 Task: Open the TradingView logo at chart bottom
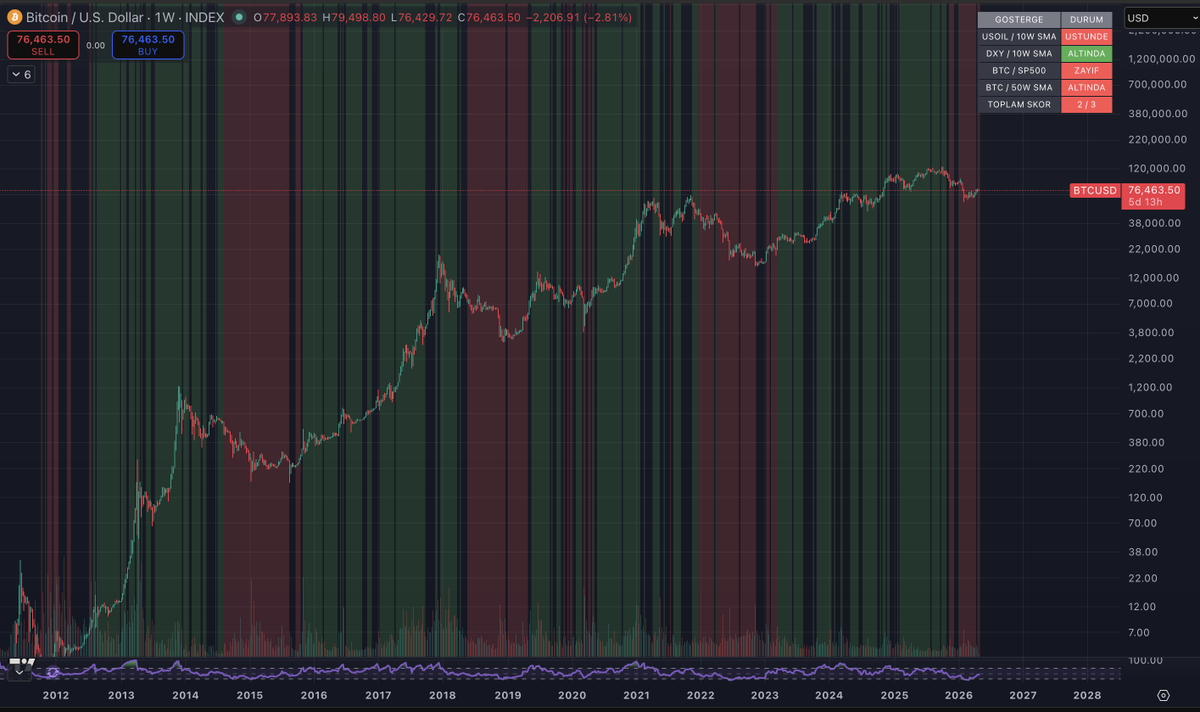(20, 662)
